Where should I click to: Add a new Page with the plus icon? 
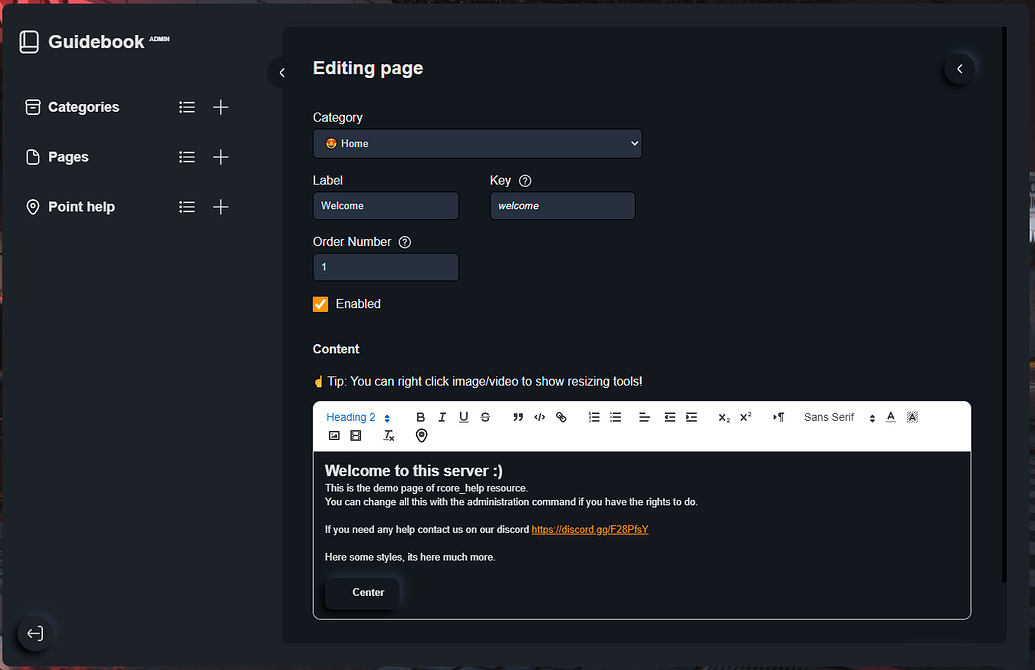coord(221,157)
